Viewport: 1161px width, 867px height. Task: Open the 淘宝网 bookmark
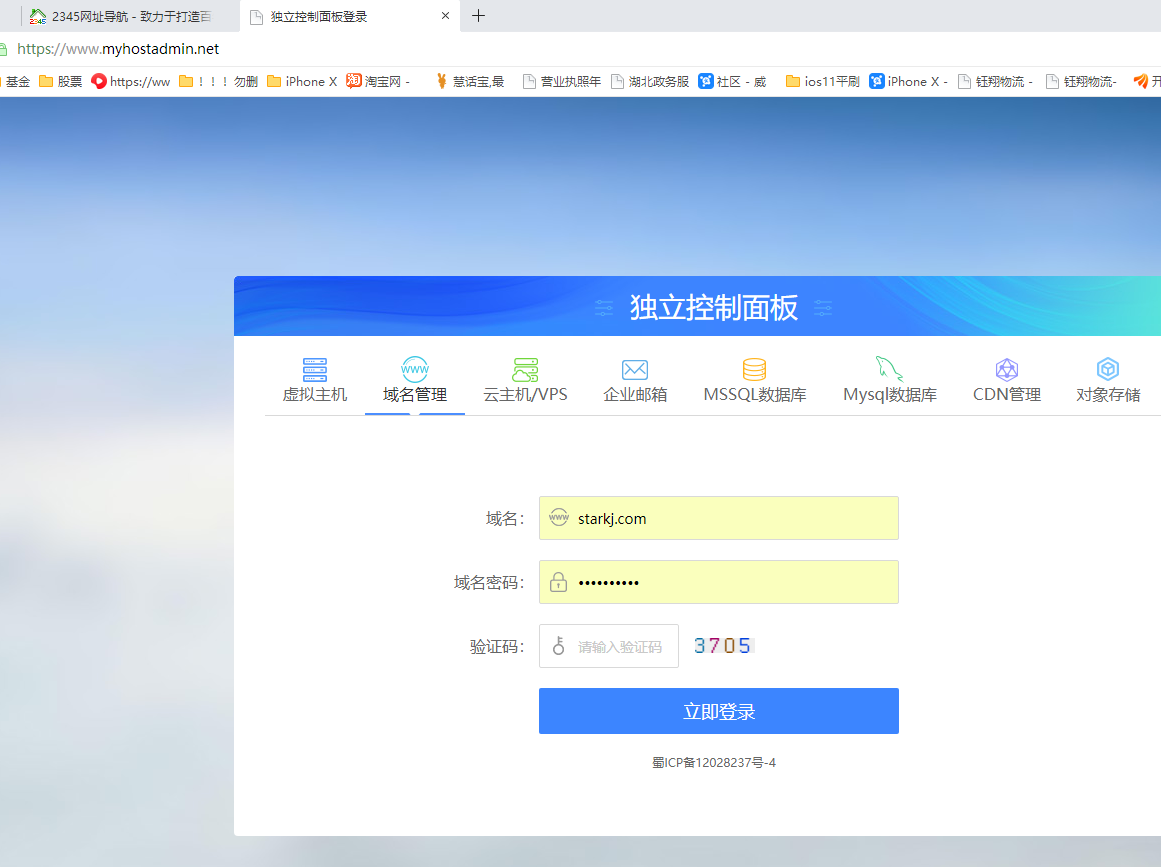click(379, 82)
